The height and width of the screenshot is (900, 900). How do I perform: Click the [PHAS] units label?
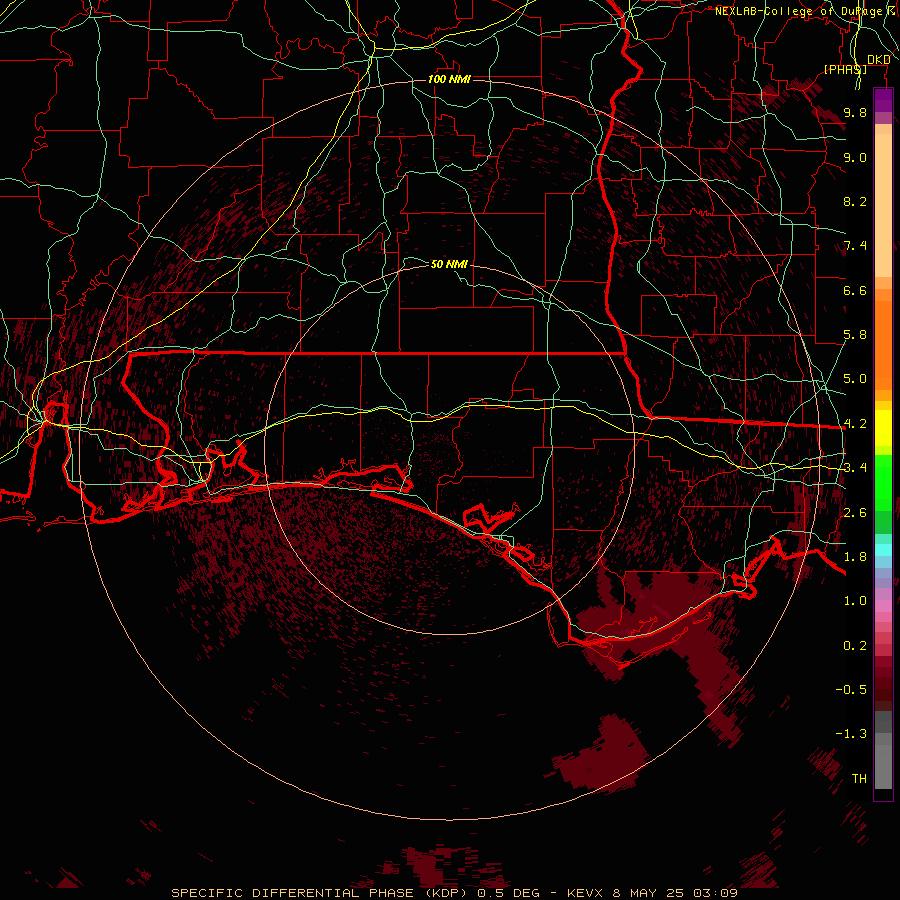point(845,69)
